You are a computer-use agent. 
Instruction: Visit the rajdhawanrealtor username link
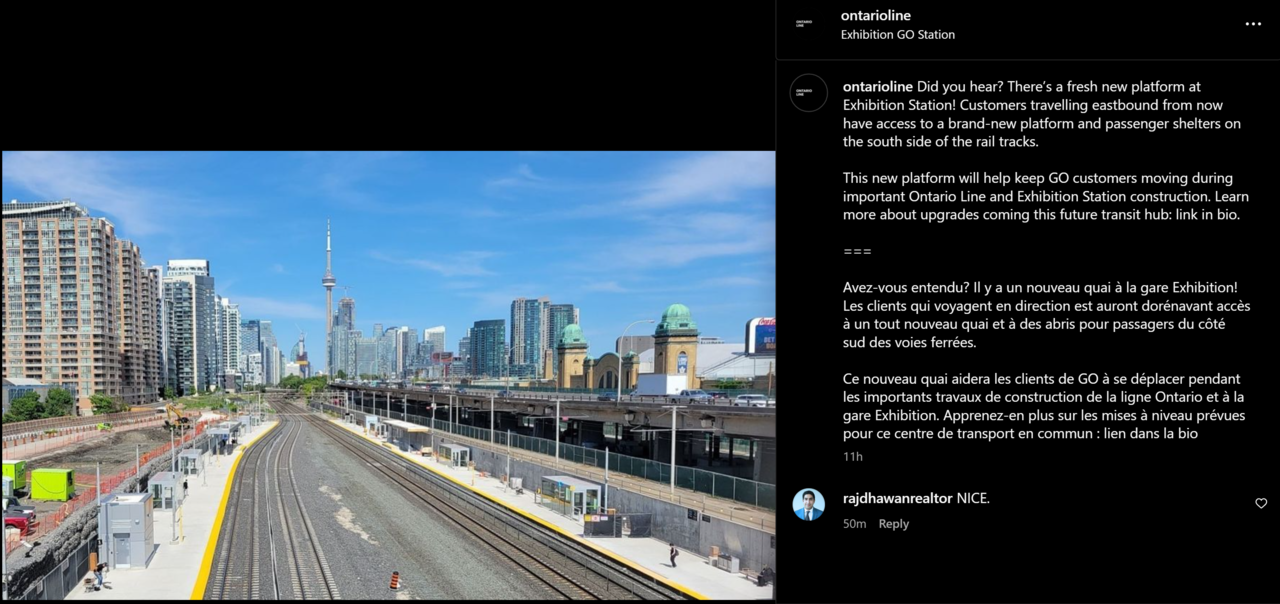click(898, 498)
